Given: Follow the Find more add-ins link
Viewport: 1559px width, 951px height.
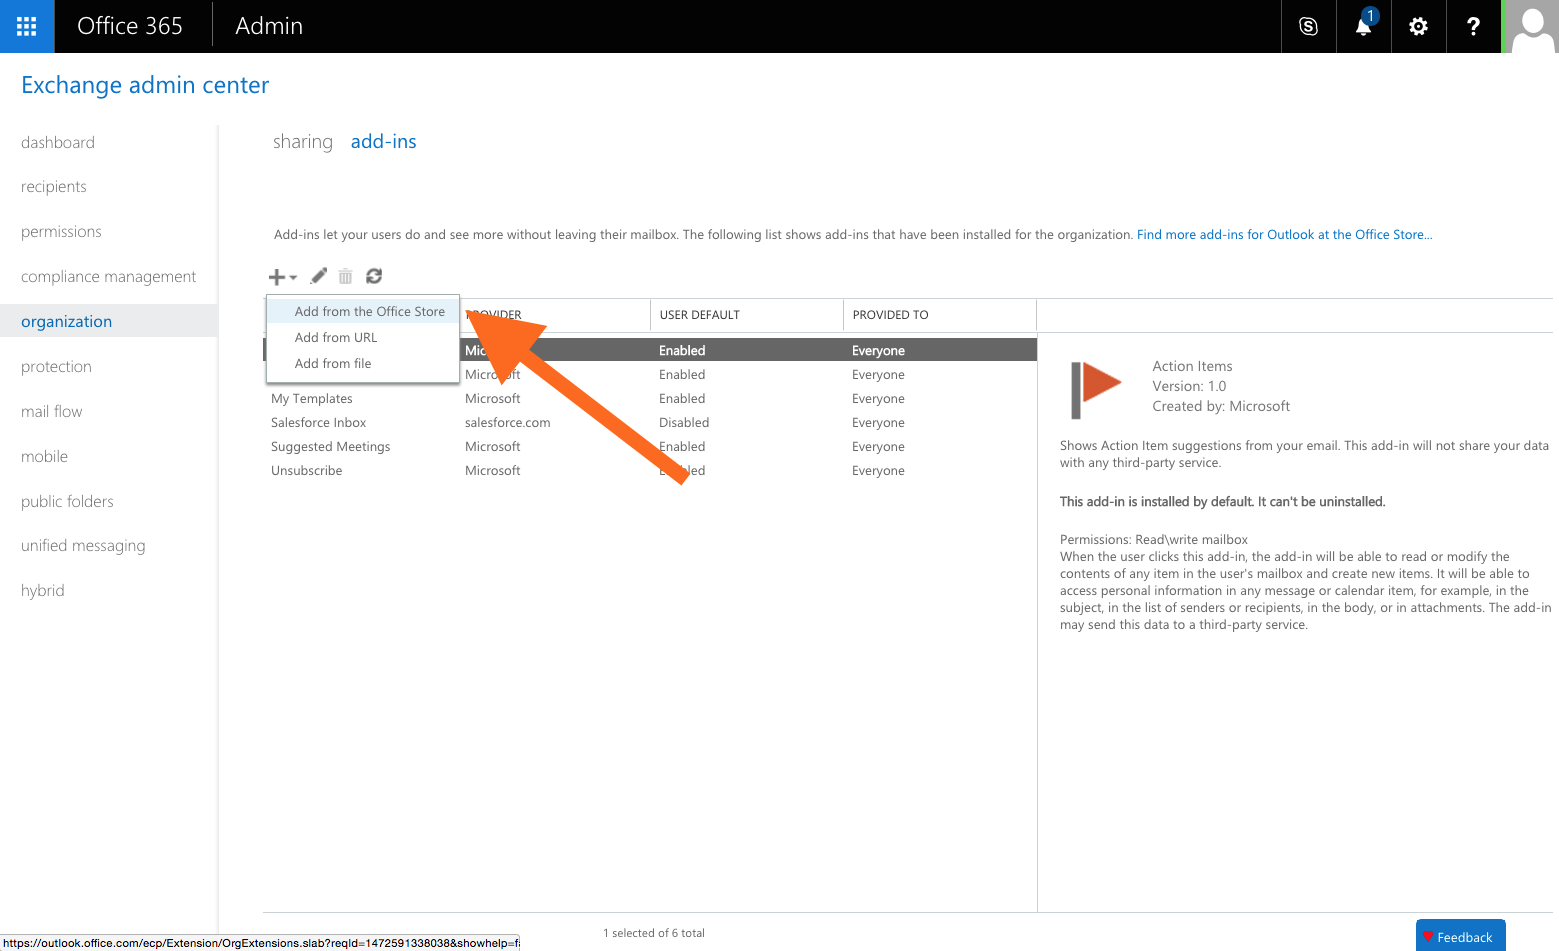Looking at the screenshot, I should [x=1284, y=234].
